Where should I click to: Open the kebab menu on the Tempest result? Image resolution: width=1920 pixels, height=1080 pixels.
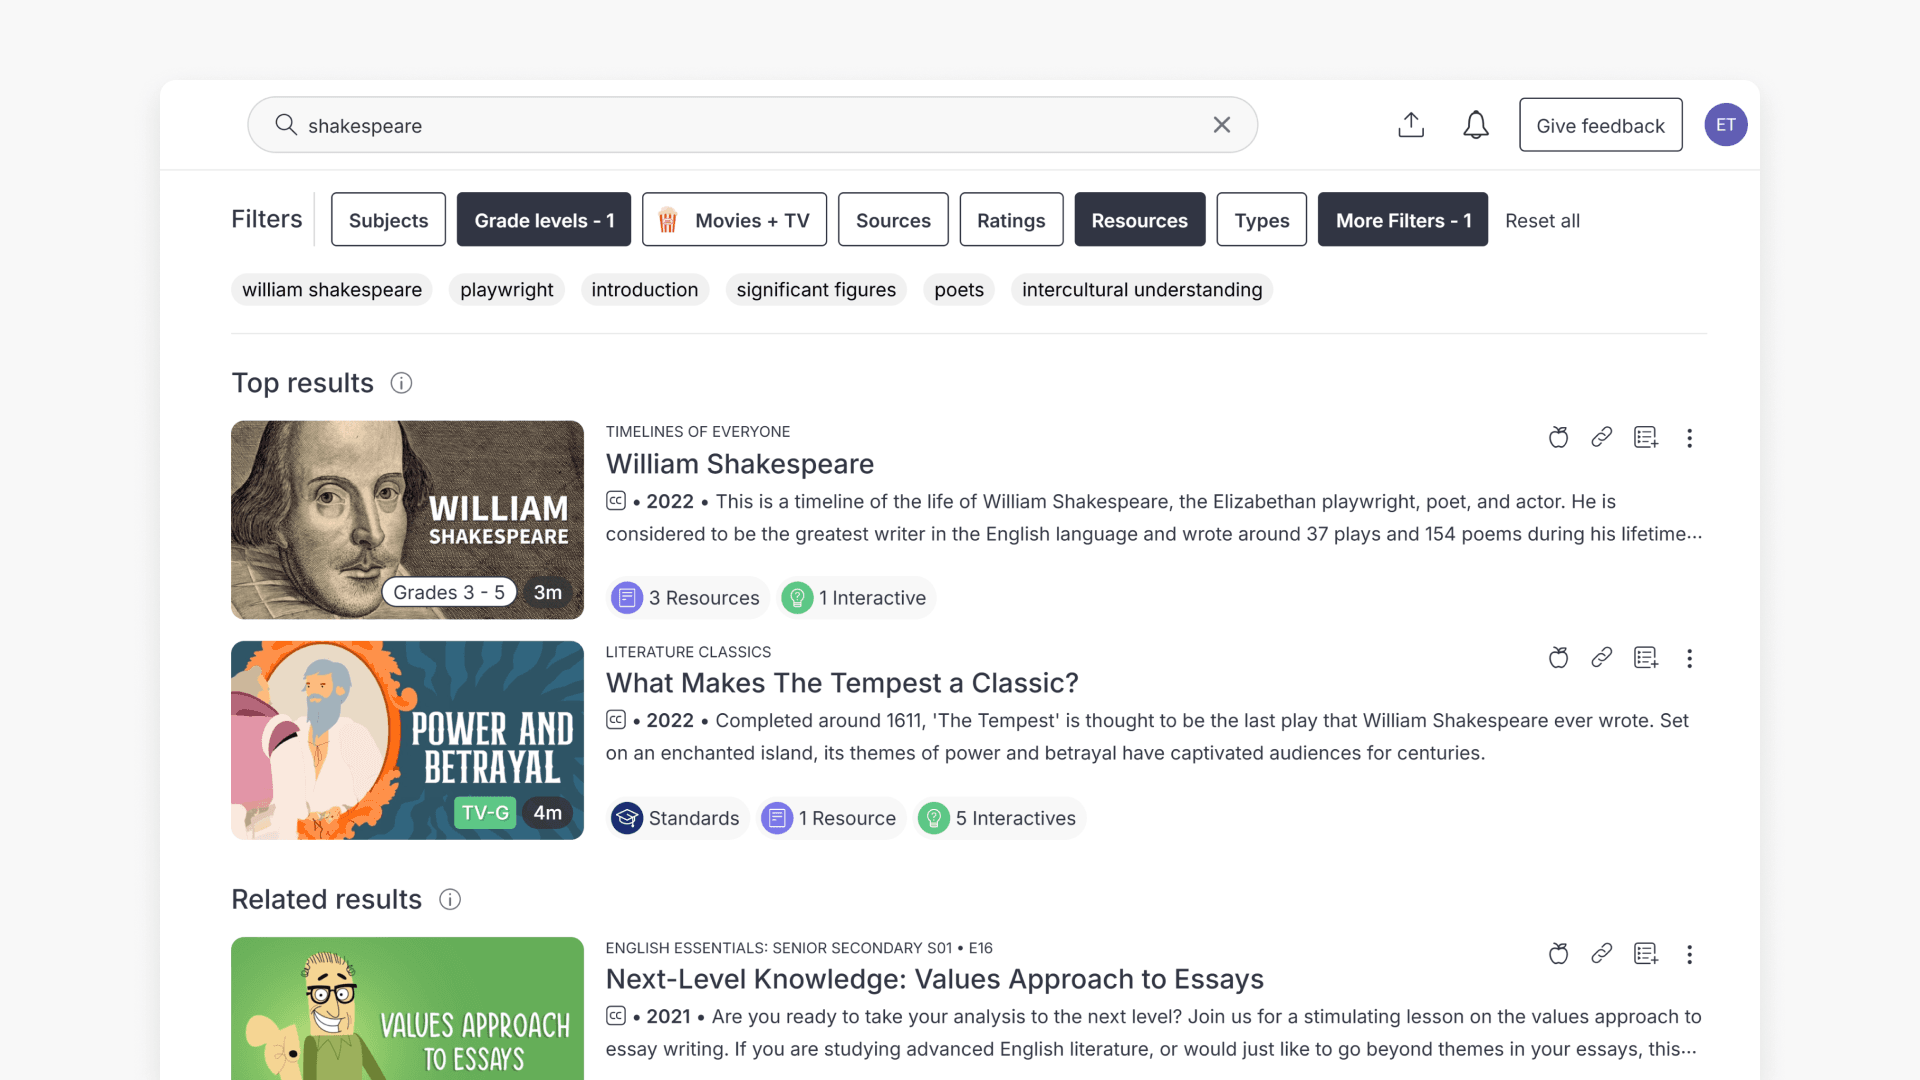point(1690,658)
